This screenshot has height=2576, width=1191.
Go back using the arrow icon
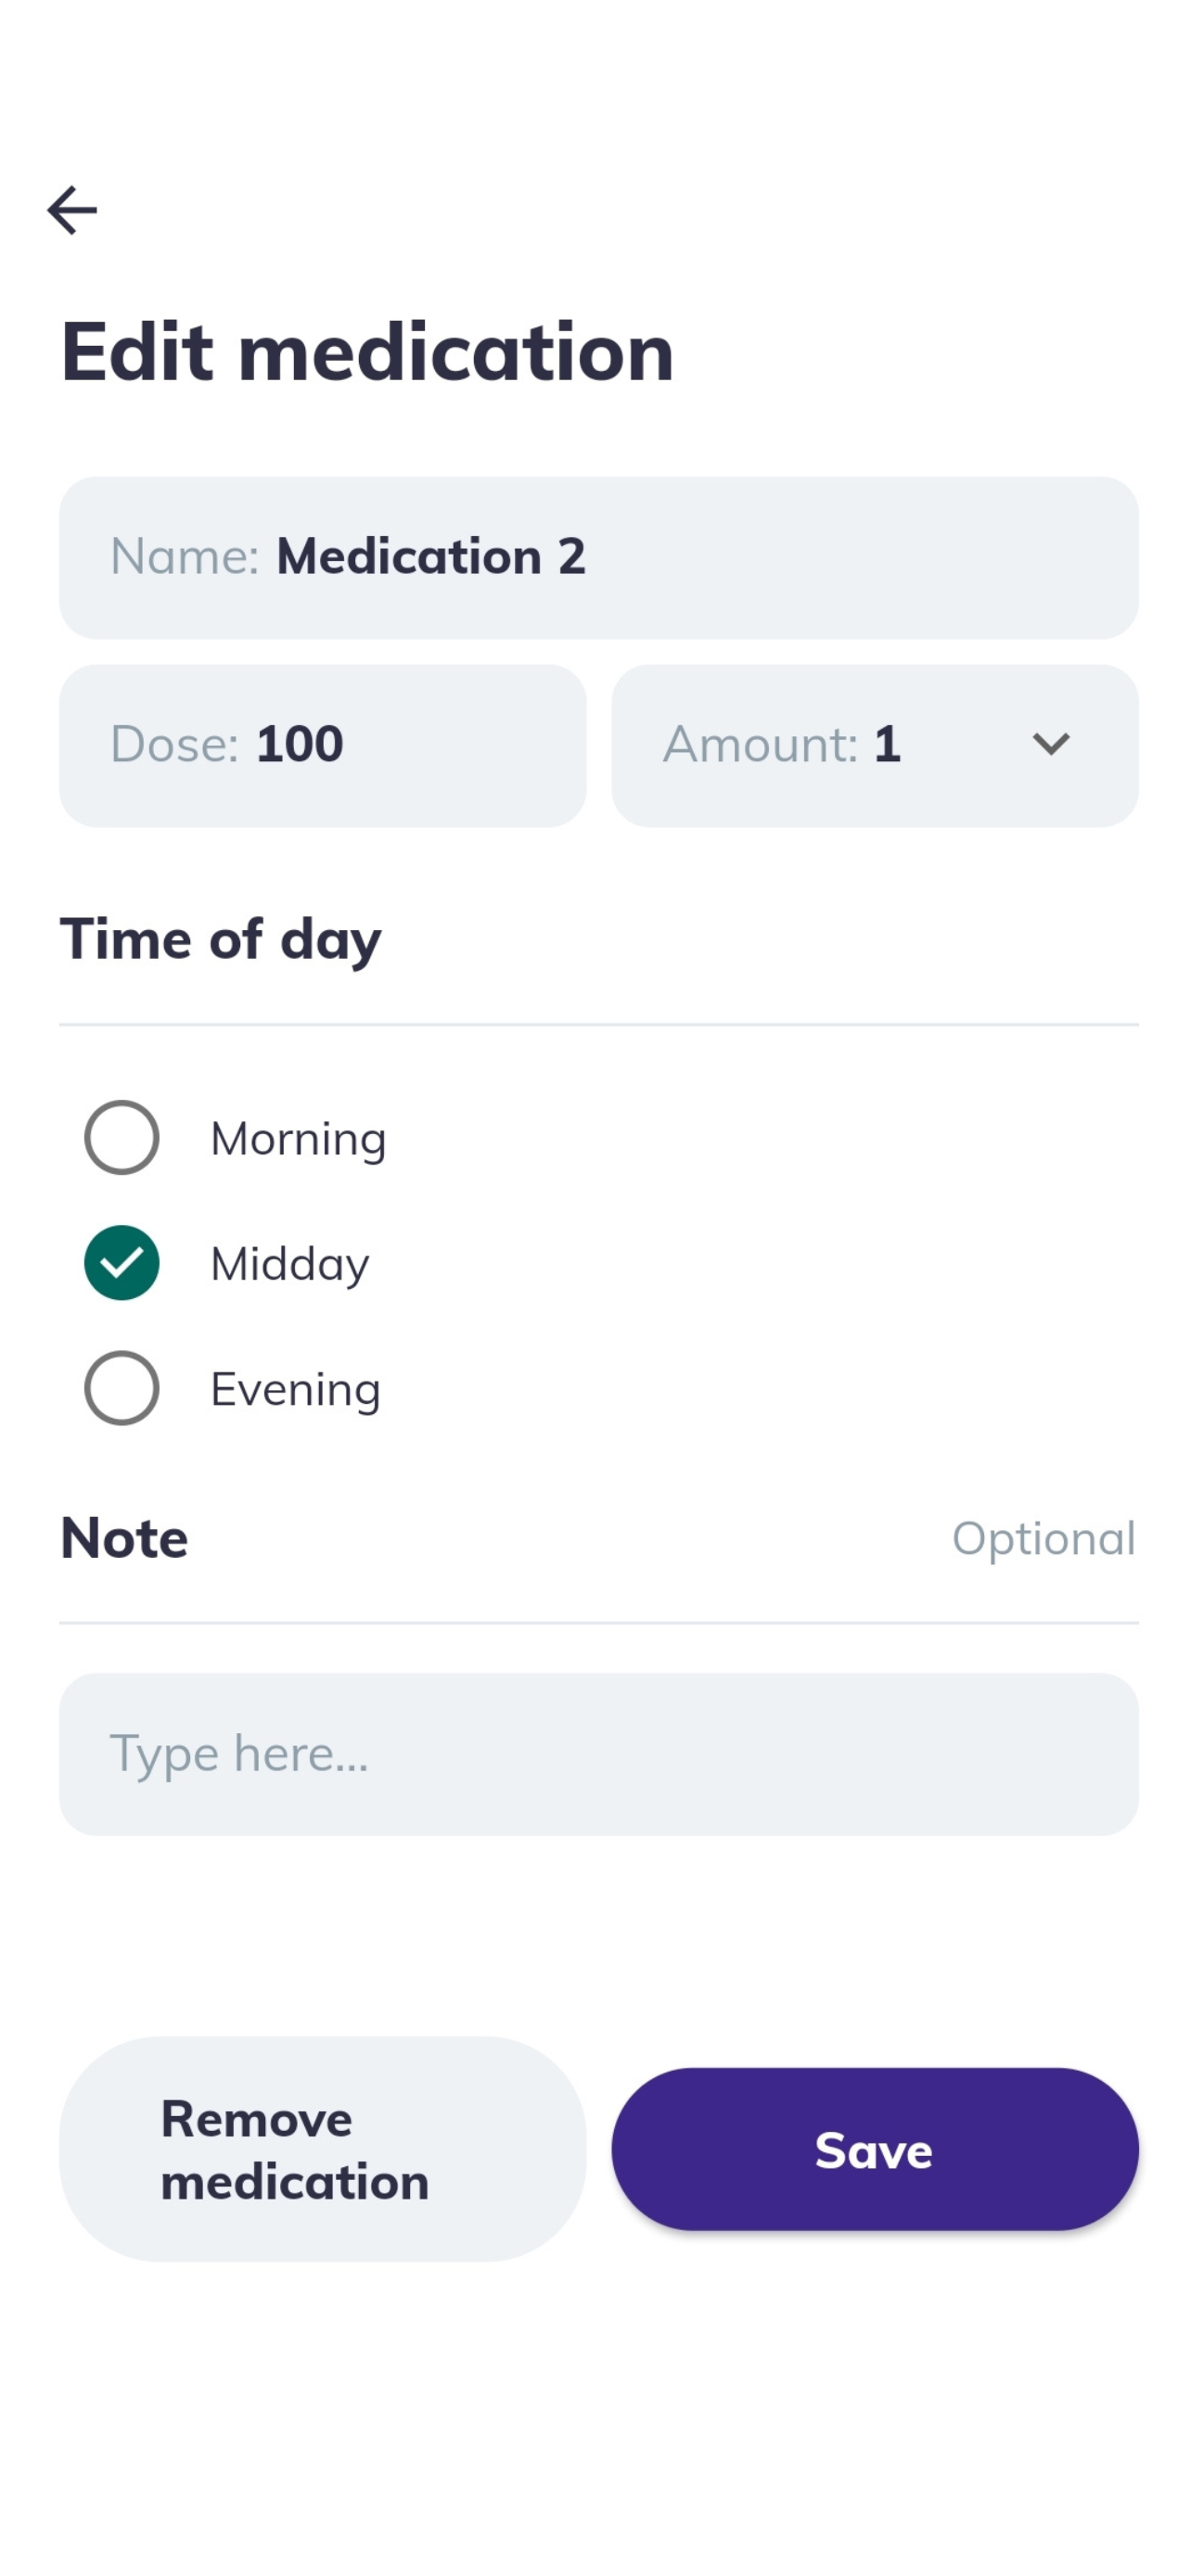[72, 210]
